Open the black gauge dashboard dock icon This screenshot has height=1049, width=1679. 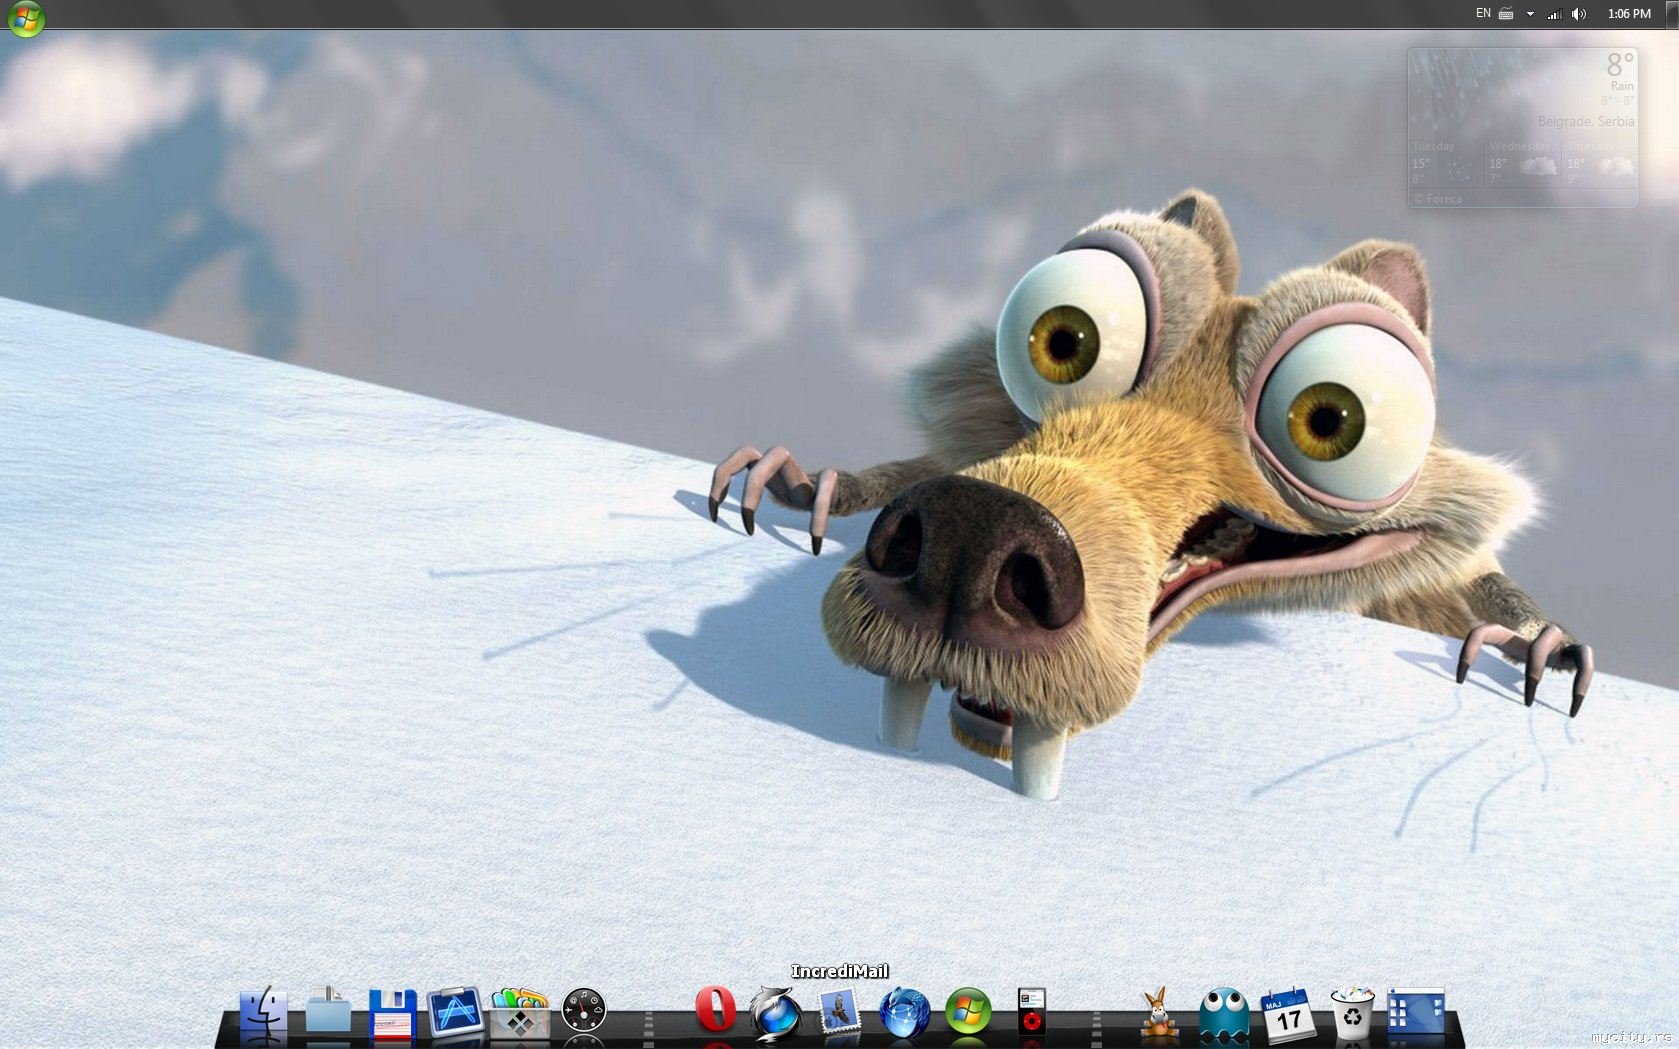pos(584,1011)
